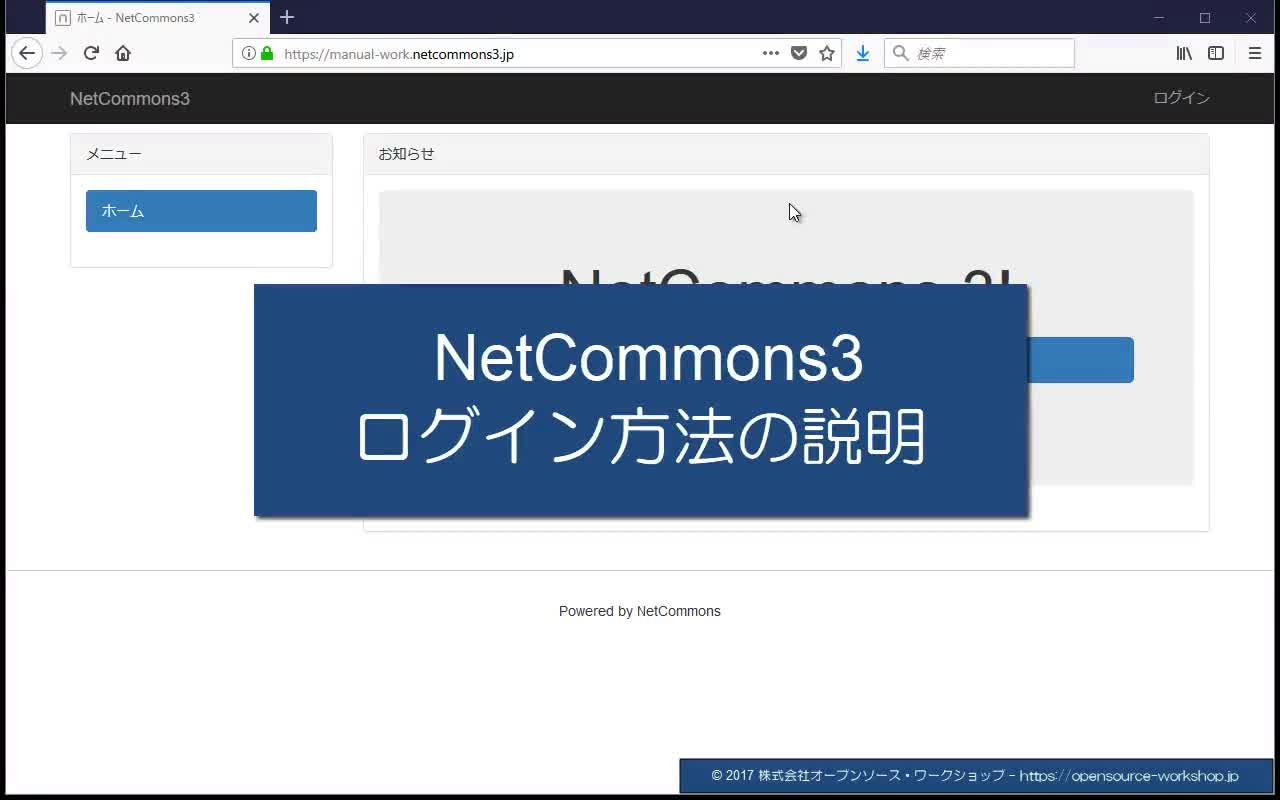Click the ログイン link in navbar

pos(1181,98)
